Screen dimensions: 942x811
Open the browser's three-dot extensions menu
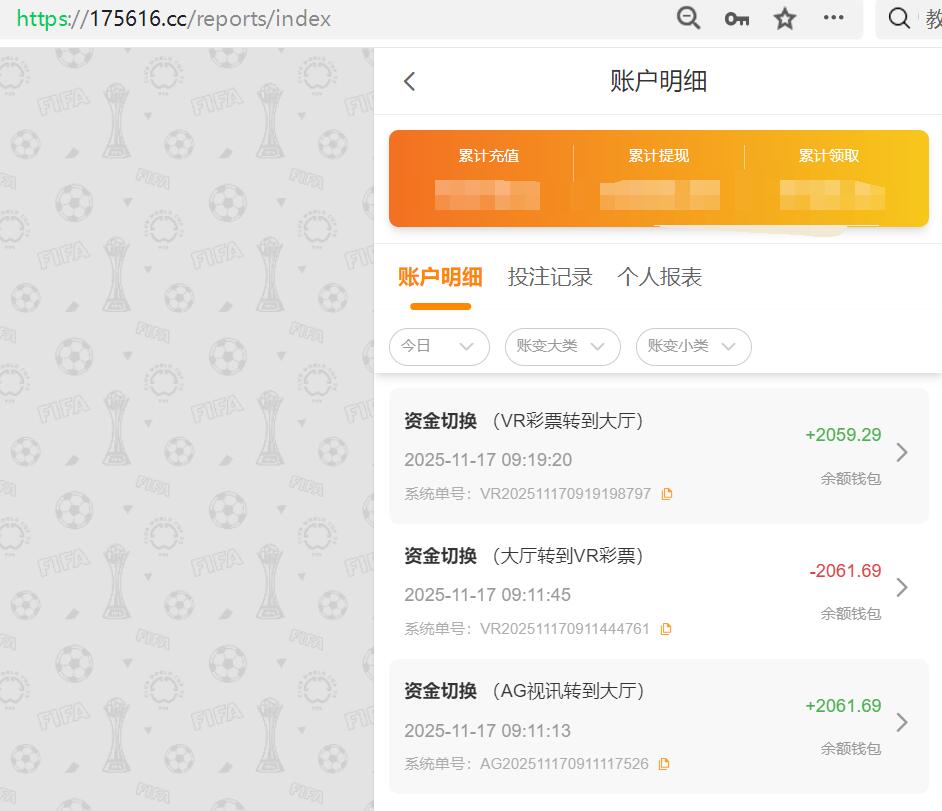tap(833, 18)
